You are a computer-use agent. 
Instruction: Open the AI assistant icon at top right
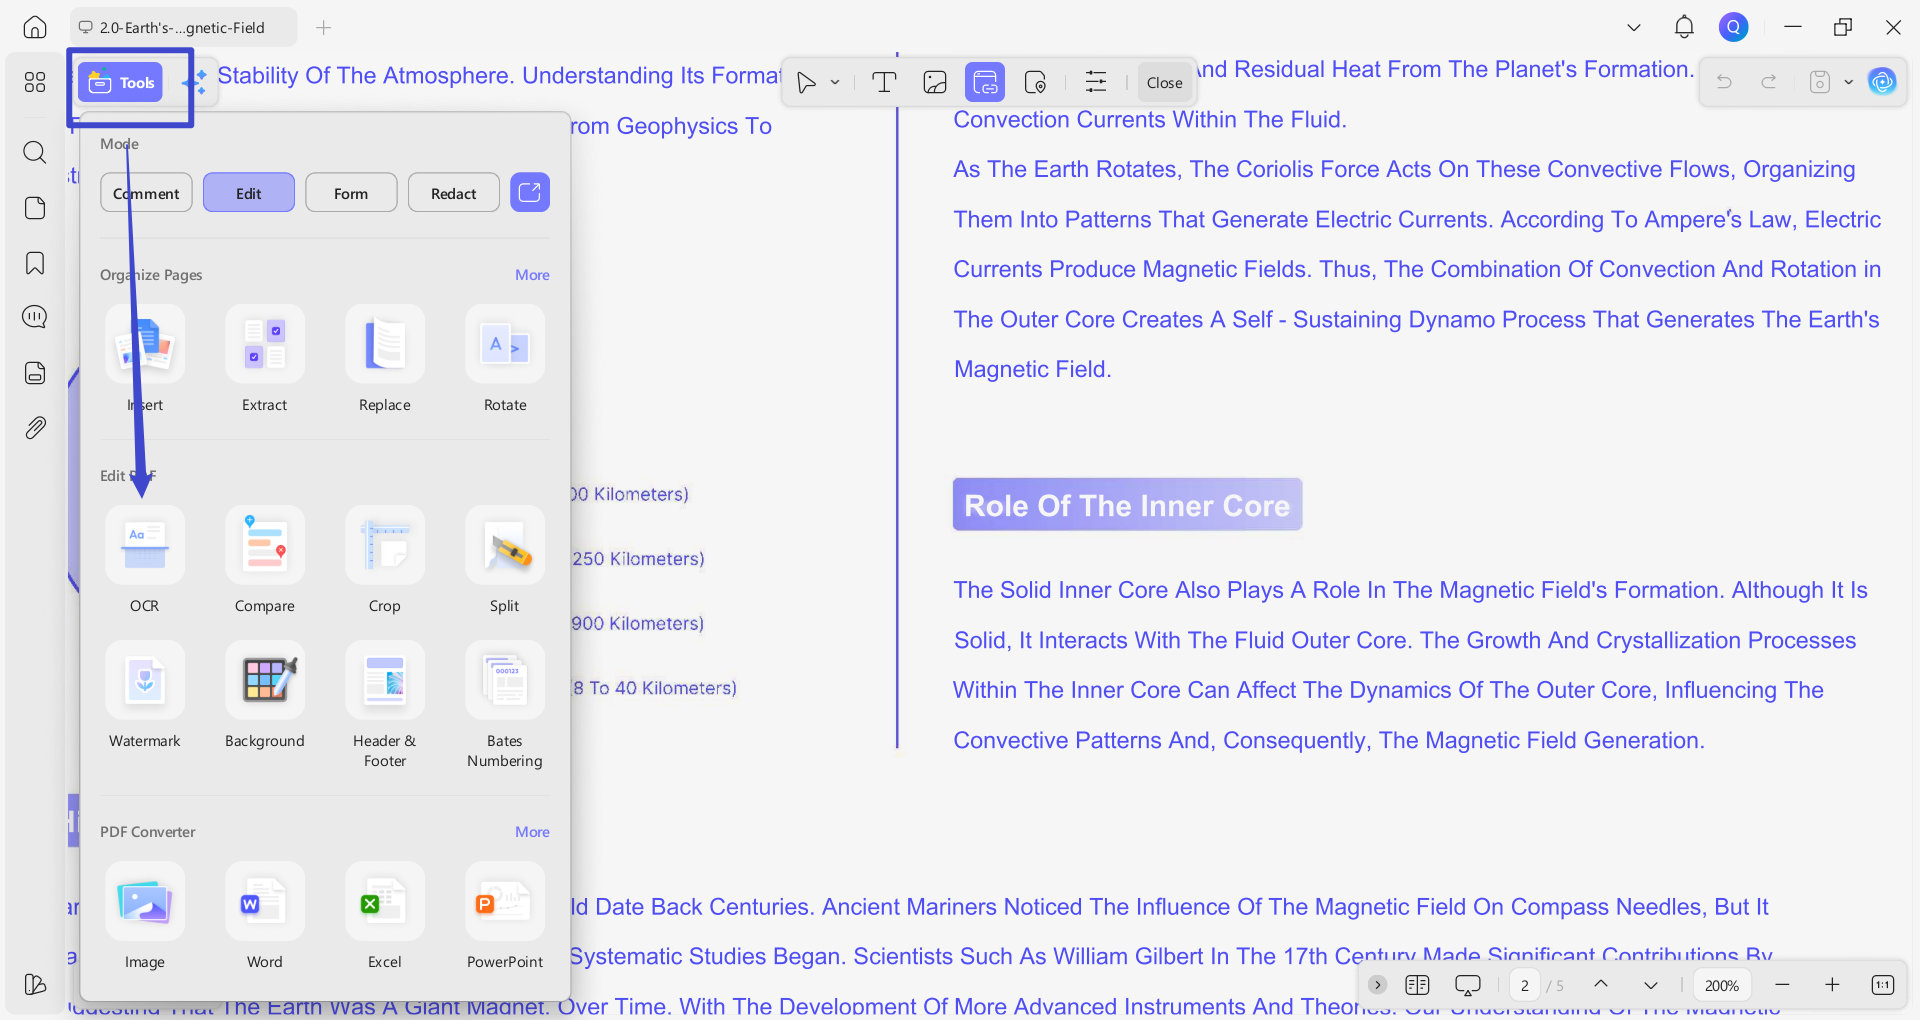click(1882, 82)
